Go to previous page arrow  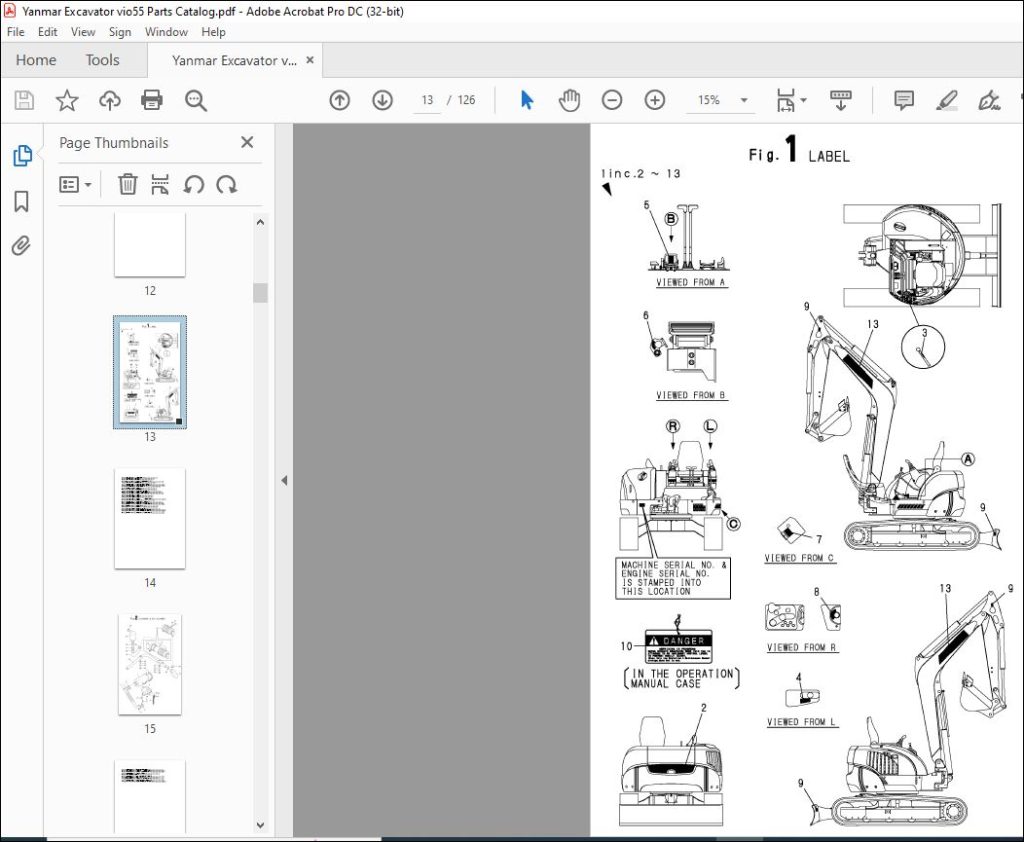340,100
